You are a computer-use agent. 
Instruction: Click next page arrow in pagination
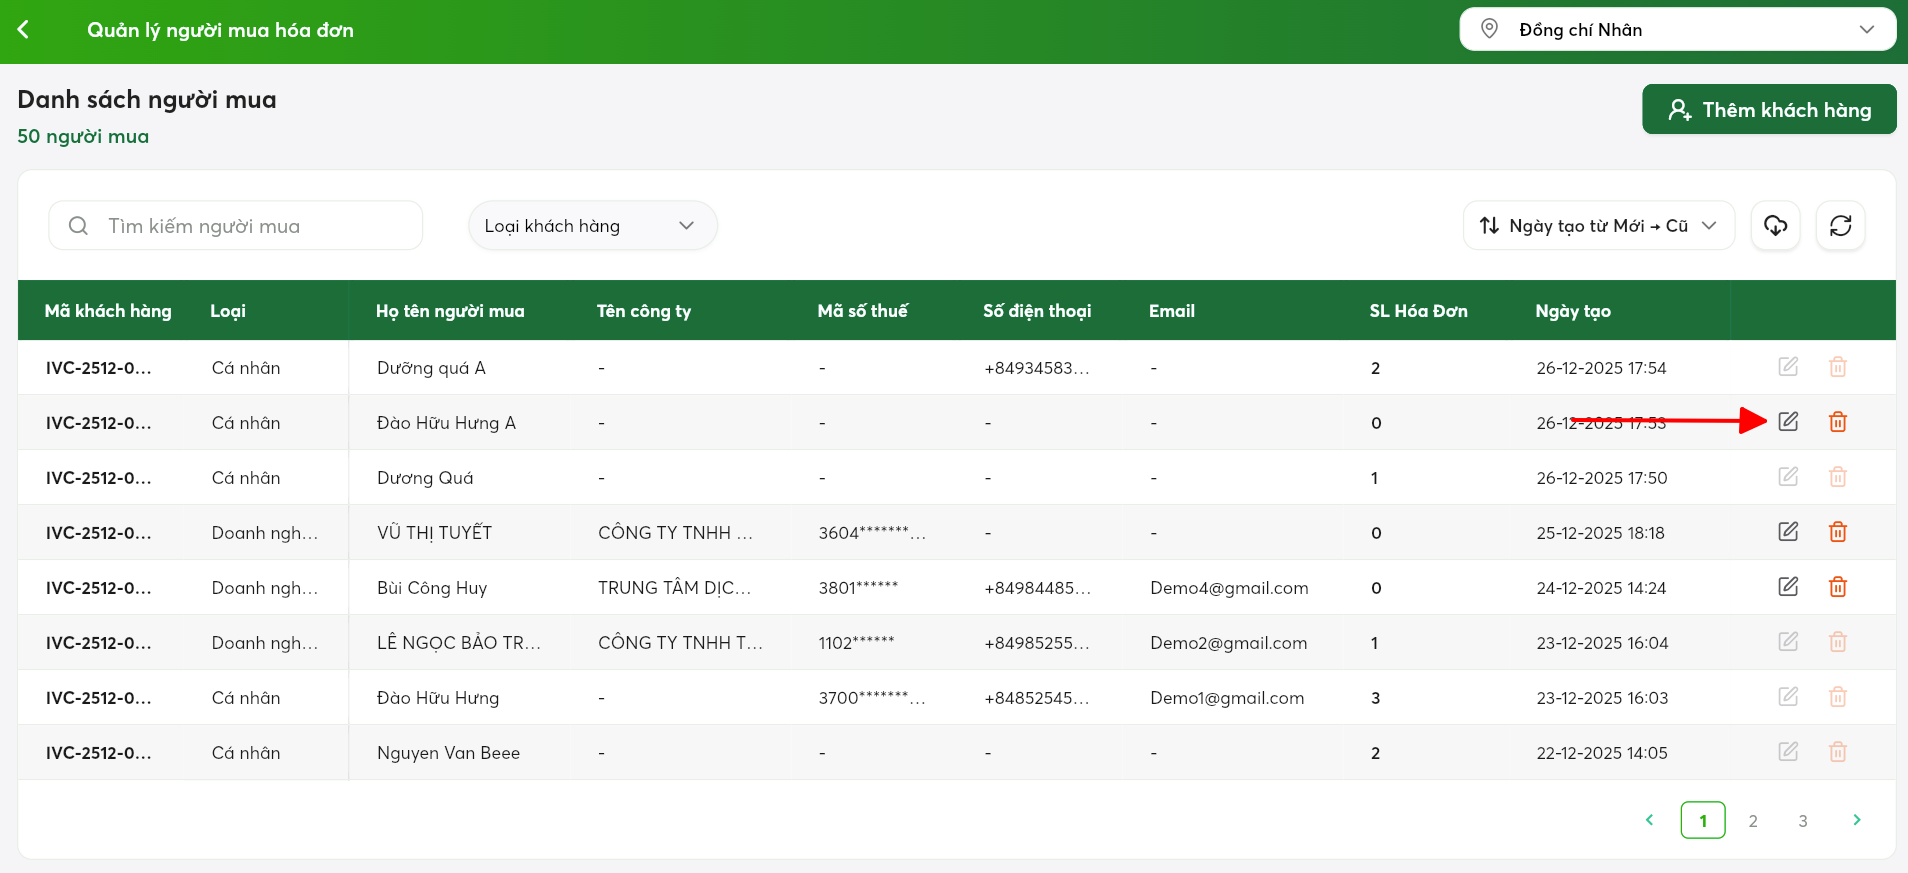pos(1856,820)
